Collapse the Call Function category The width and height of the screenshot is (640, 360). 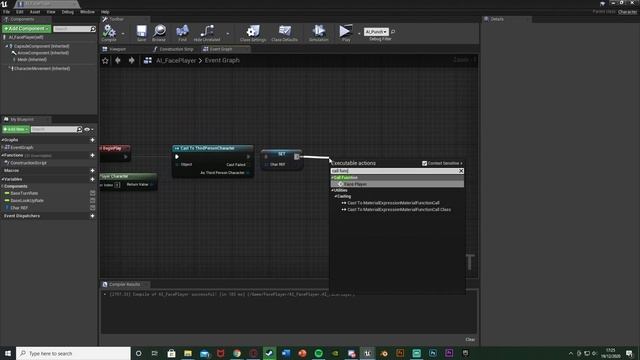pyautogui.click(x=332, y=178)
